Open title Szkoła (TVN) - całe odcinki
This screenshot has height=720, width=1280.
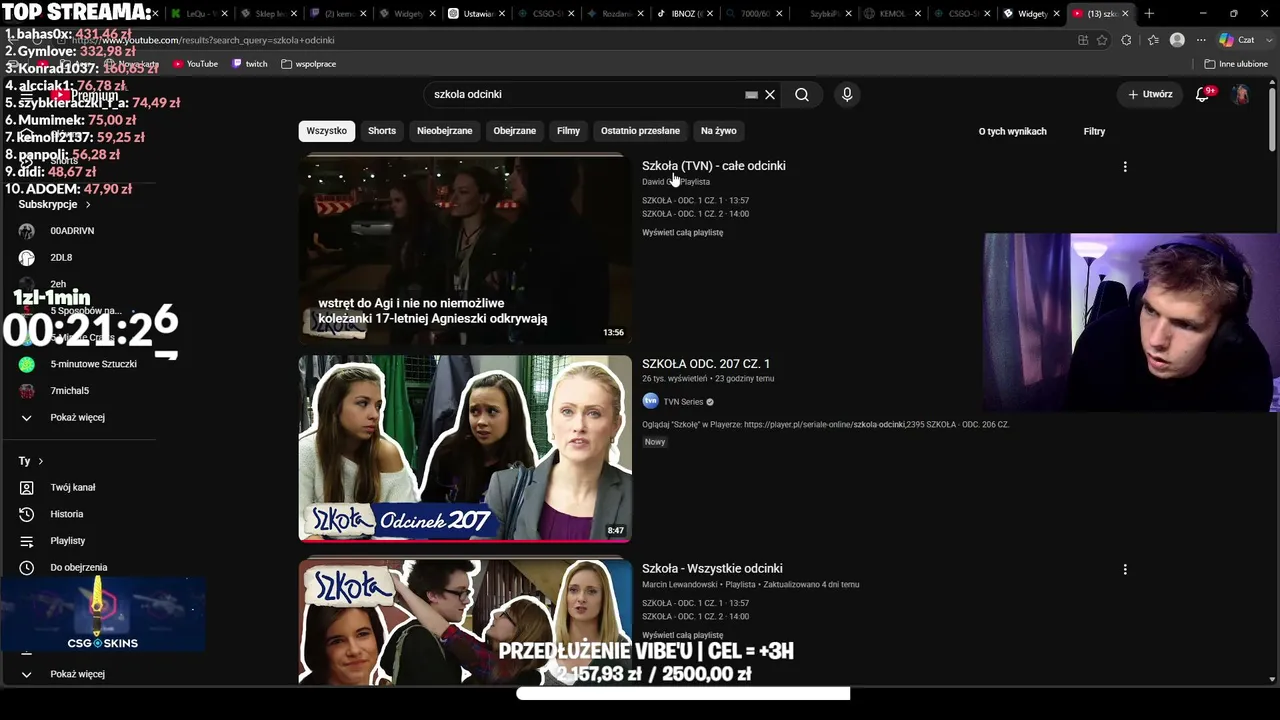pos(714,166)
